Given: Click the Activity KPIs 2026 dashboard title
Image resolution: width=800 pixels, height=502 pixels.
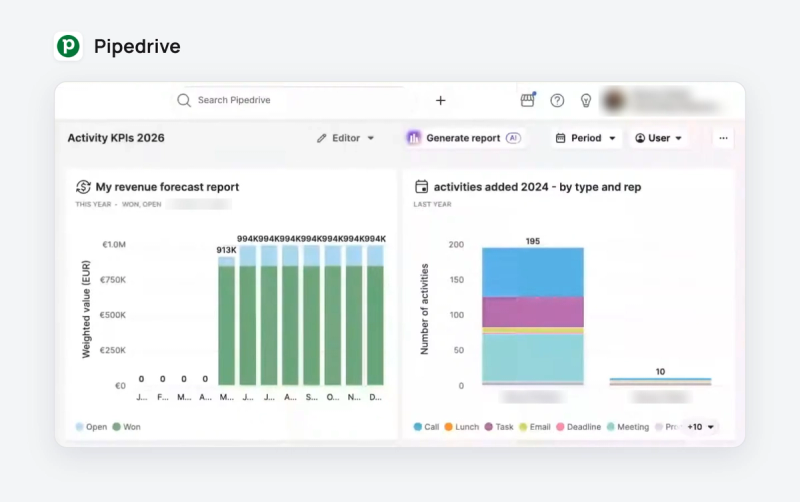Looking at the screenshot, I should (x=116, y=138).
